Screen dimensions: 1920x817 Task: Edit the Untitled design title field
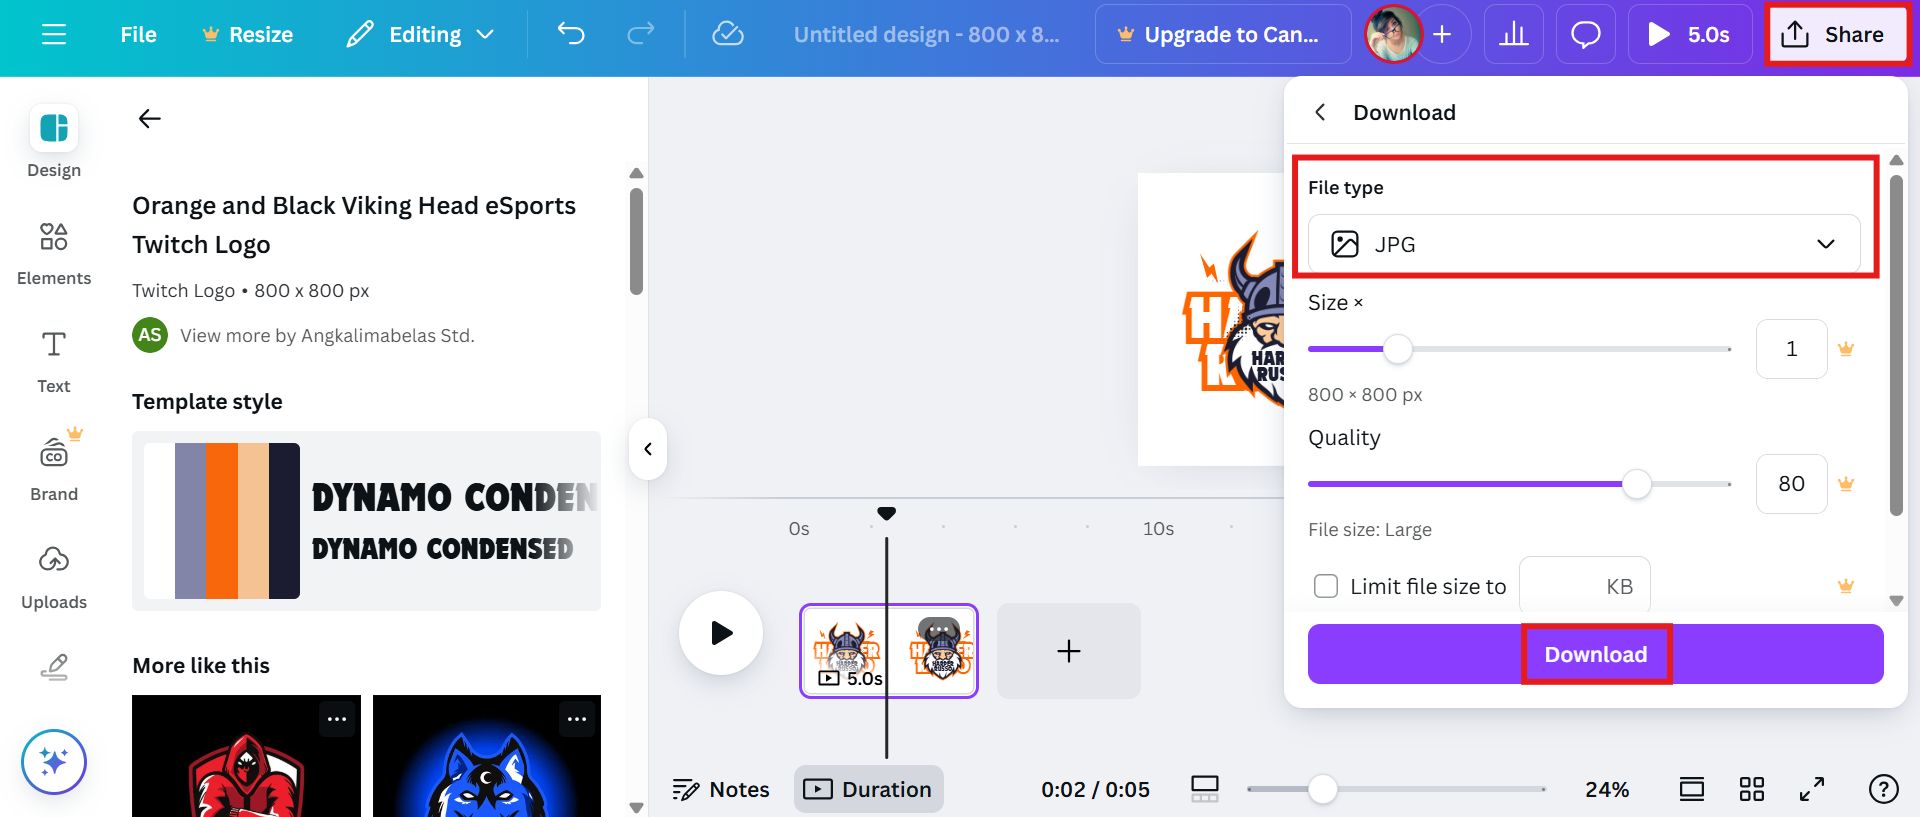point(926,34)
